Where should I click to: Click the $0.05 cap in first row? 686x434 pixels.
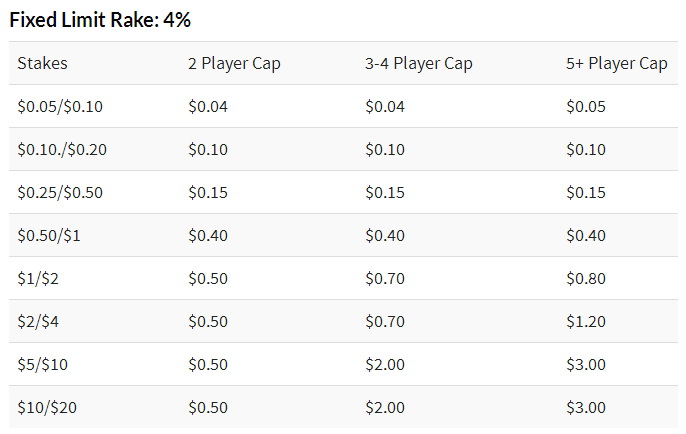[586, 106]
